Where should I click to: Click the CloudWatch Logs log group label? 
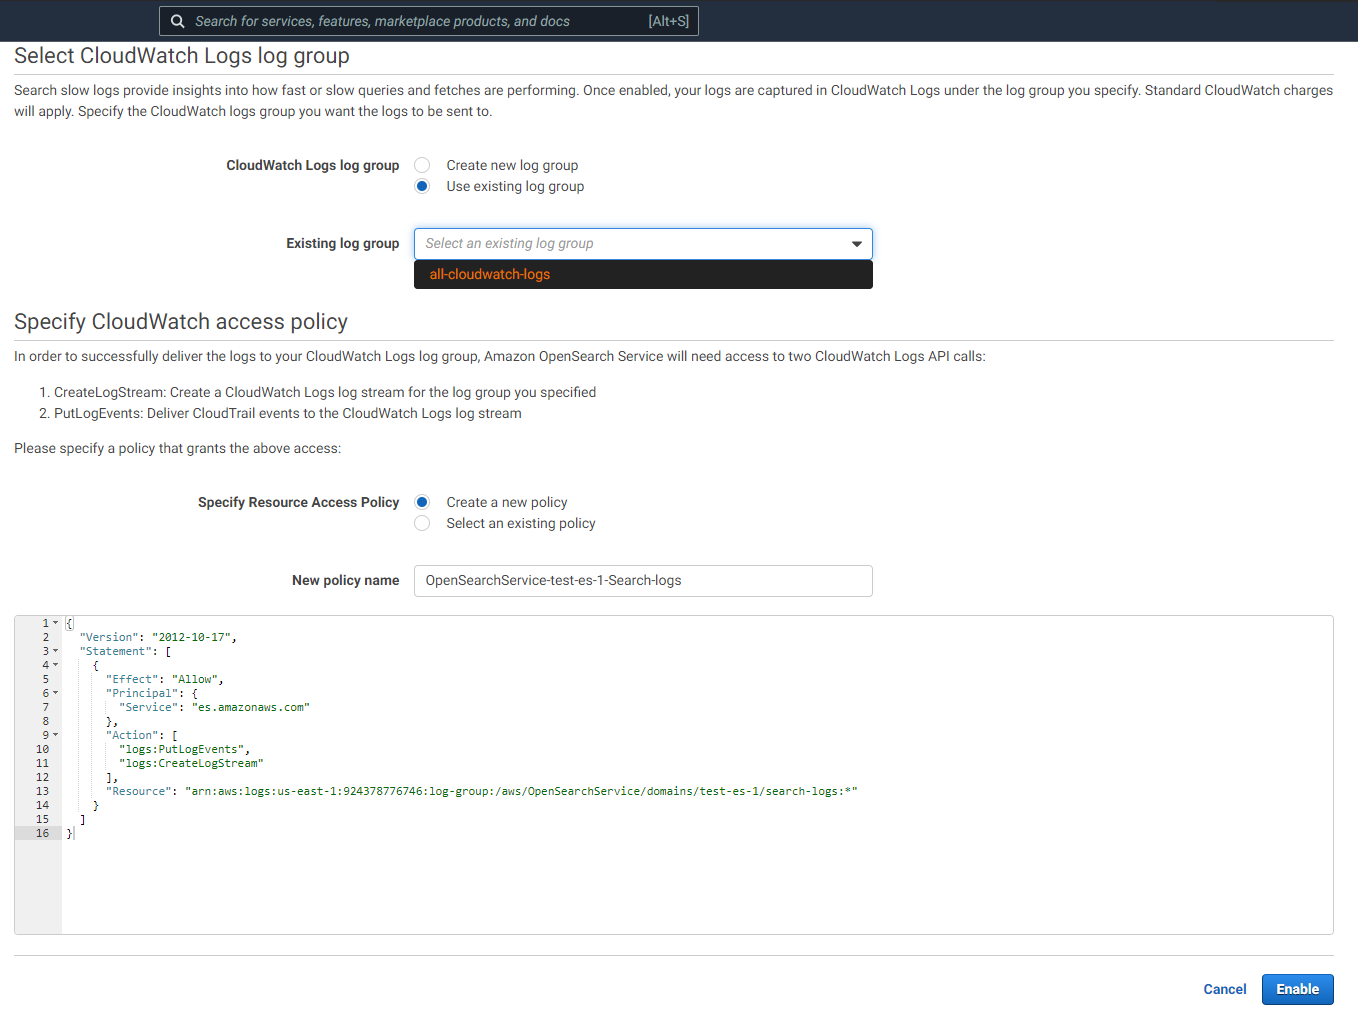click(313, 165)
